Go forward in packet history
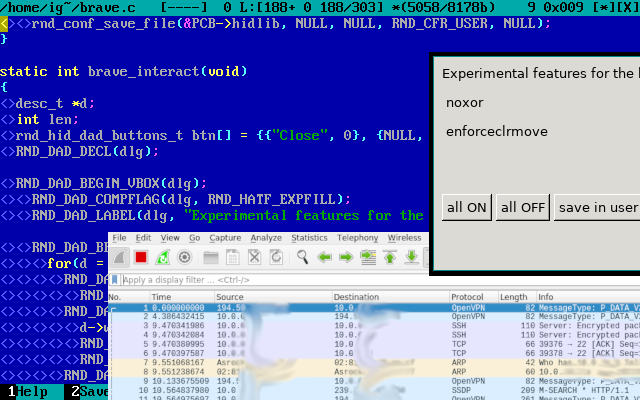 point(346,258)
